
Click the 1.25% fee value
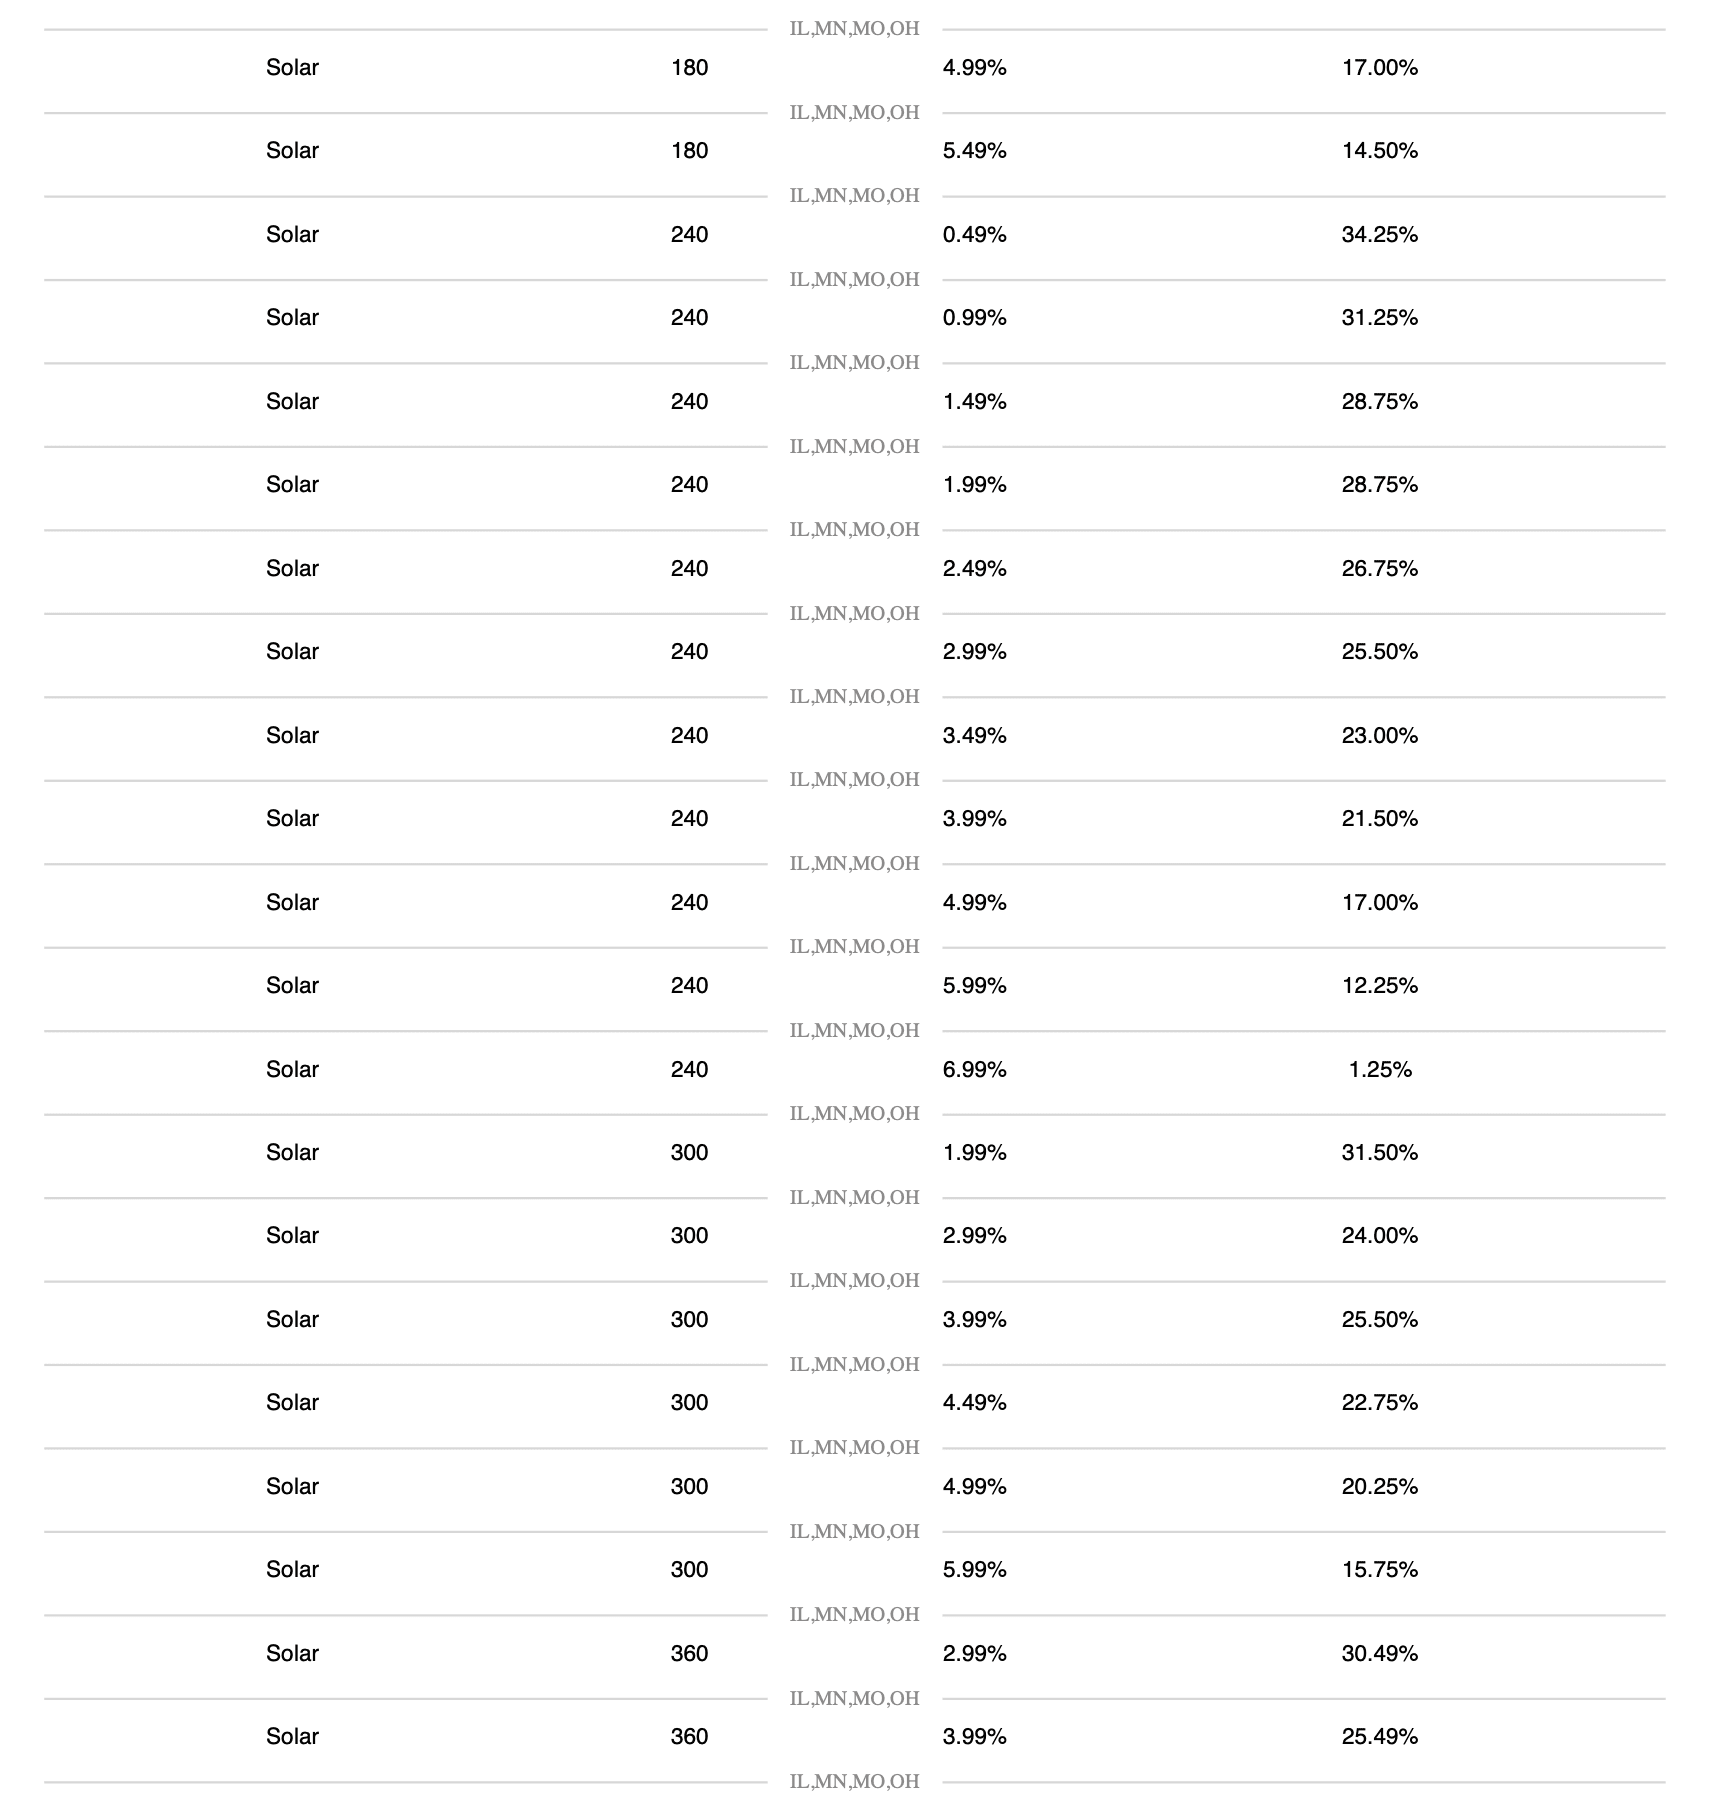click(x=1379, y=1069)
